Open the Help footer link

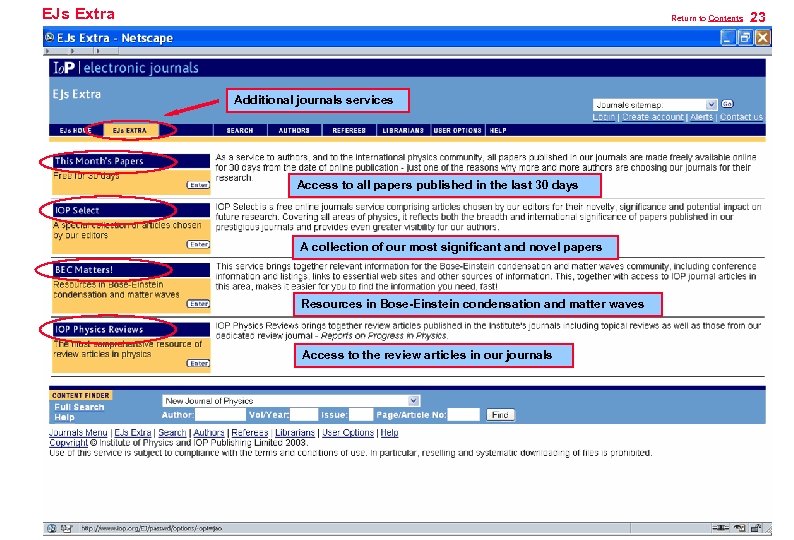(389, 433)
